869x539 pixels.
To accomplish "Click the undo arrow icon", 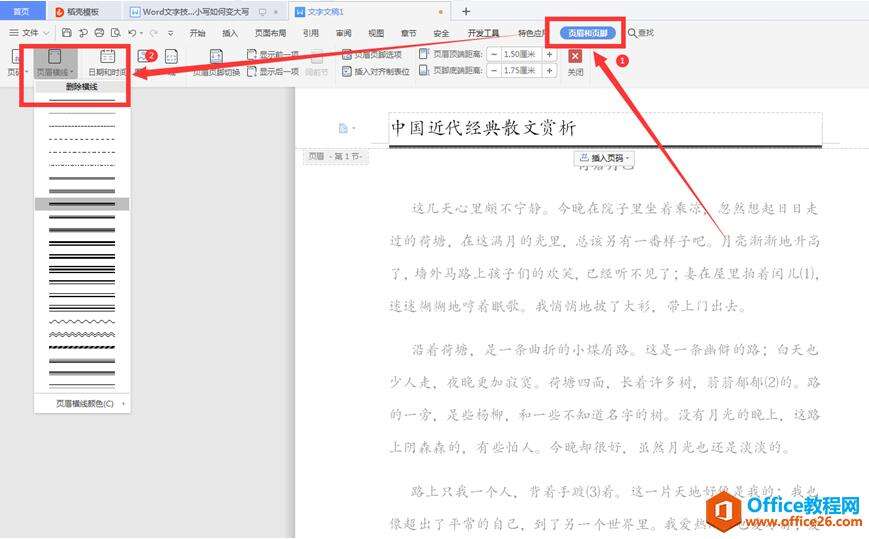I will [132, 33].
